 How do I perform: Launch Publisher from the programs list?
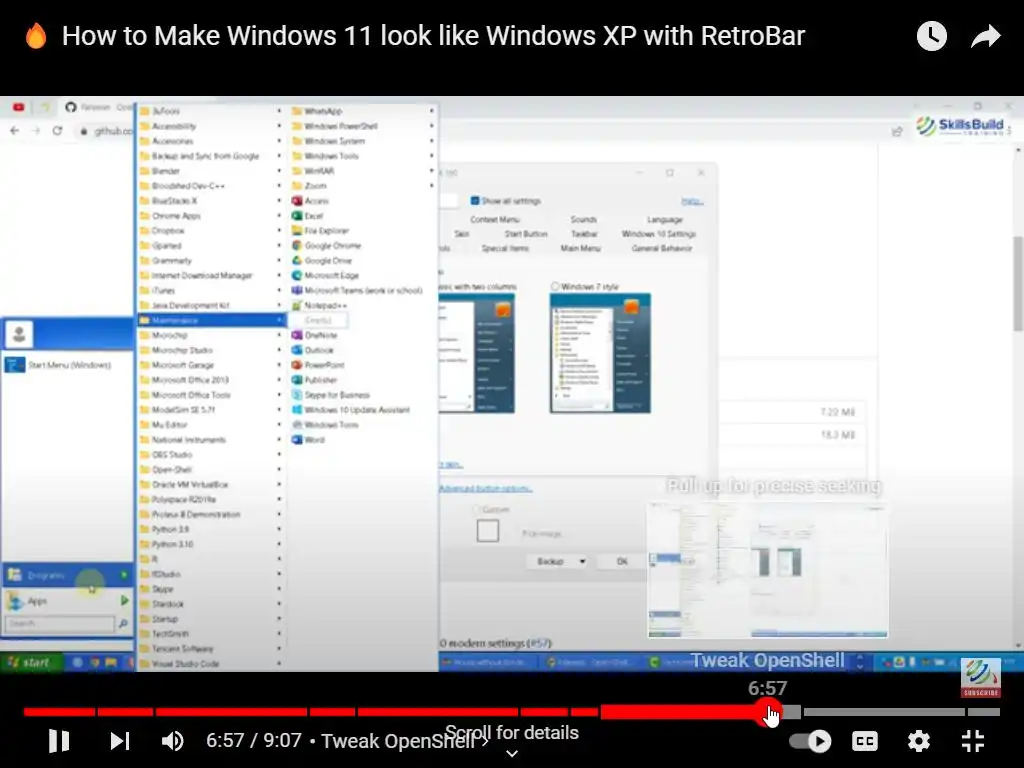coord(362,380)
